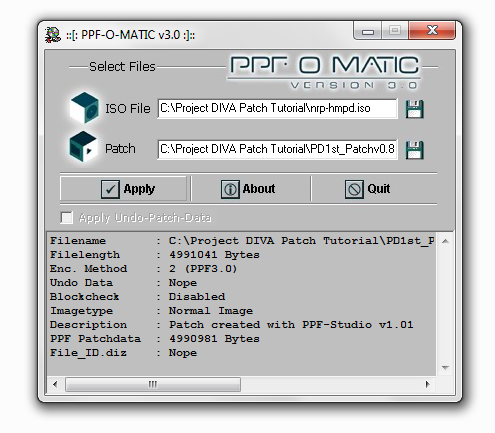Minimize the PPF-O-MATIC window

(x=368, y=31)
